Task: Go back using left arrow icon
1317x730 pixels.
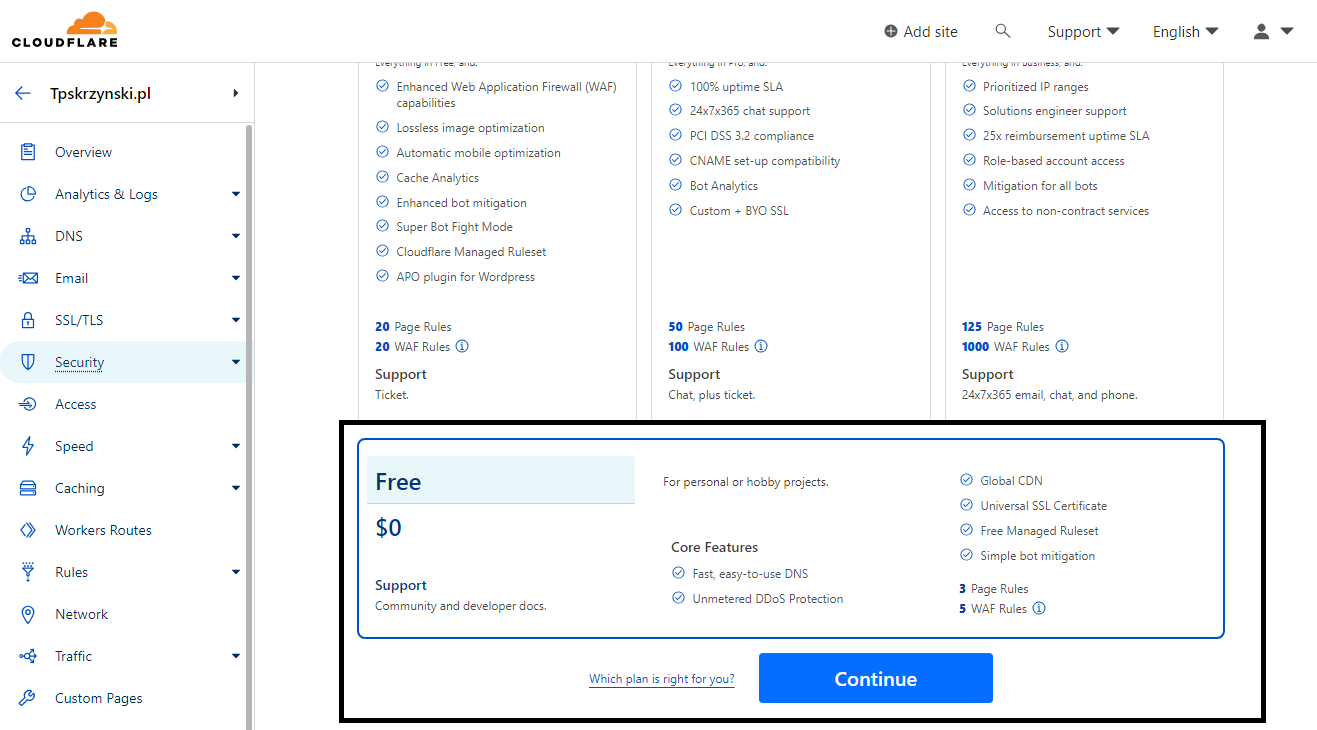Action: pos(23,93)
